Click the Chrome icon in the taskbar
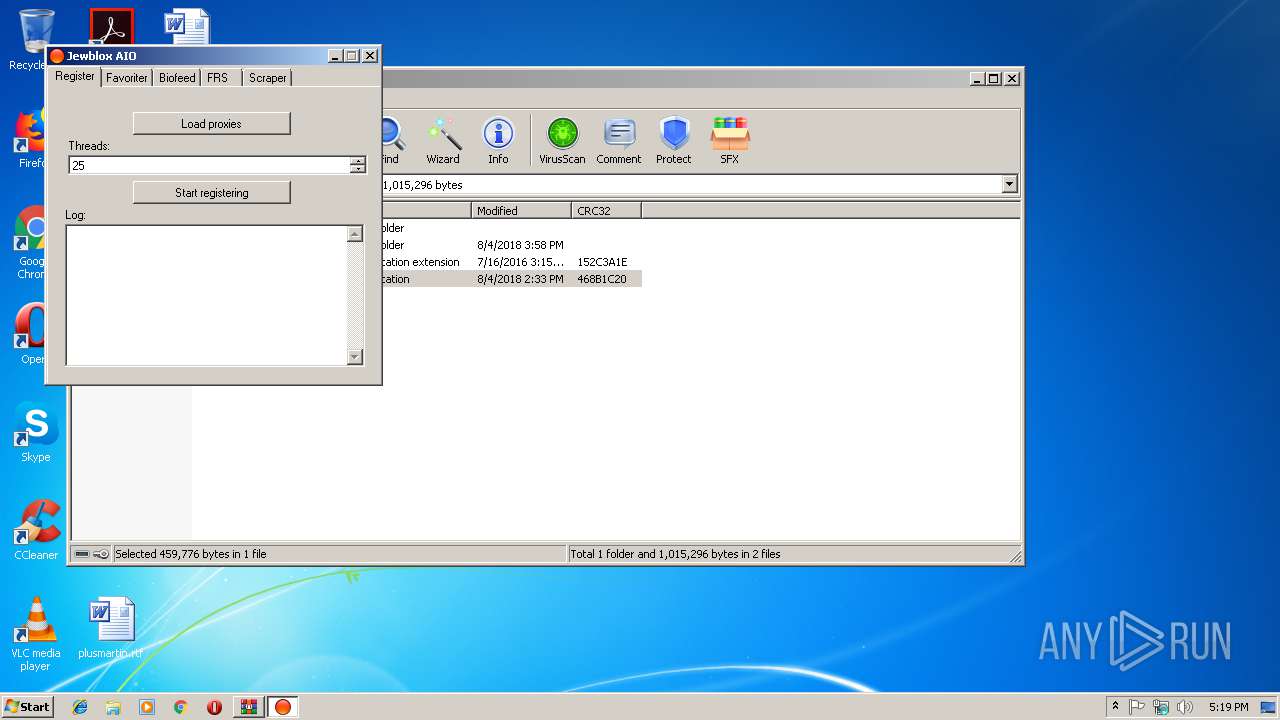This screenshot has width=1280, height=720. coord(180,707)
